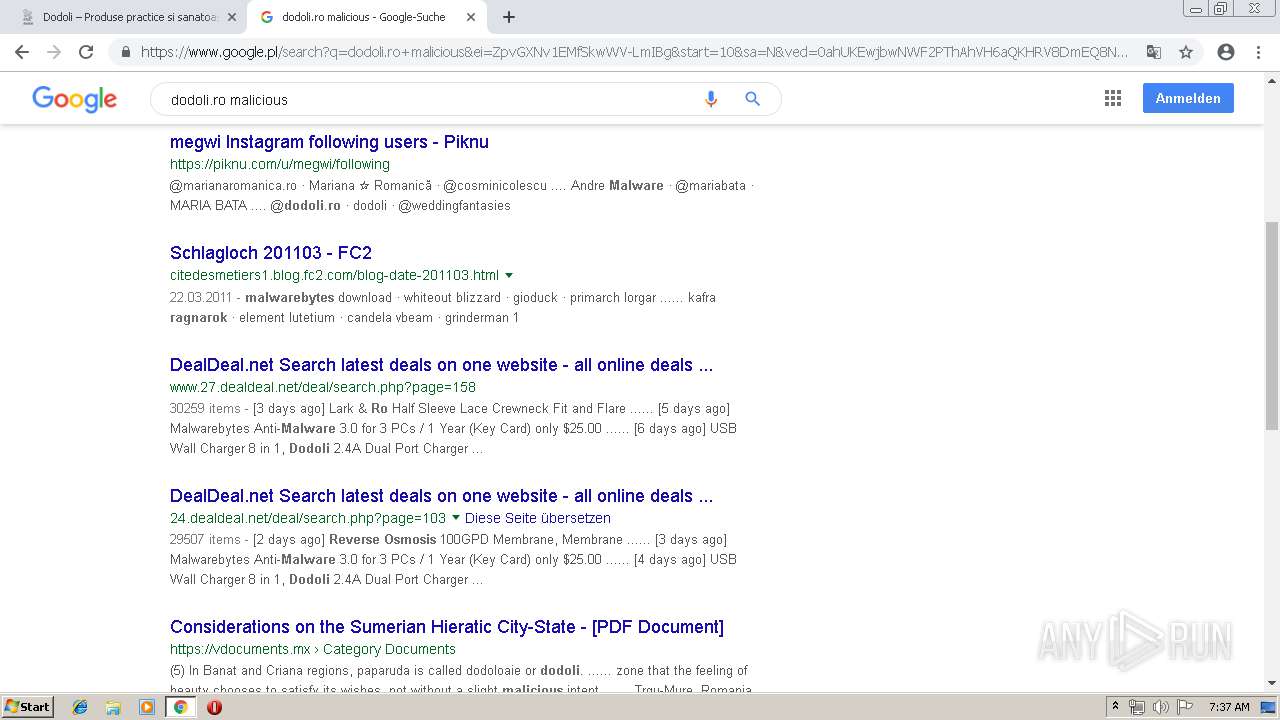The width and height of the screenshot is (1280, 720).
Task: Reload the current page
Action: 86,52
